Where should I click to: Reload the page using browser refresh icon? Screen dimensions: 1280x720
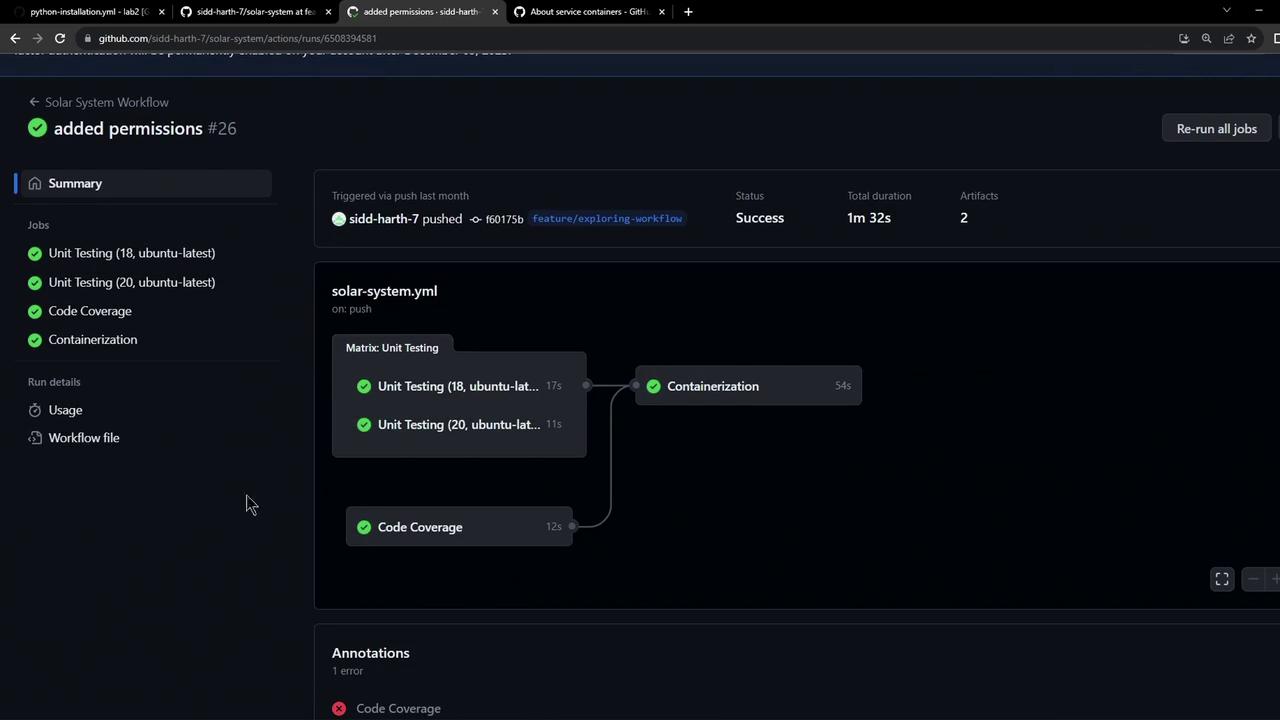click(60, 38)
